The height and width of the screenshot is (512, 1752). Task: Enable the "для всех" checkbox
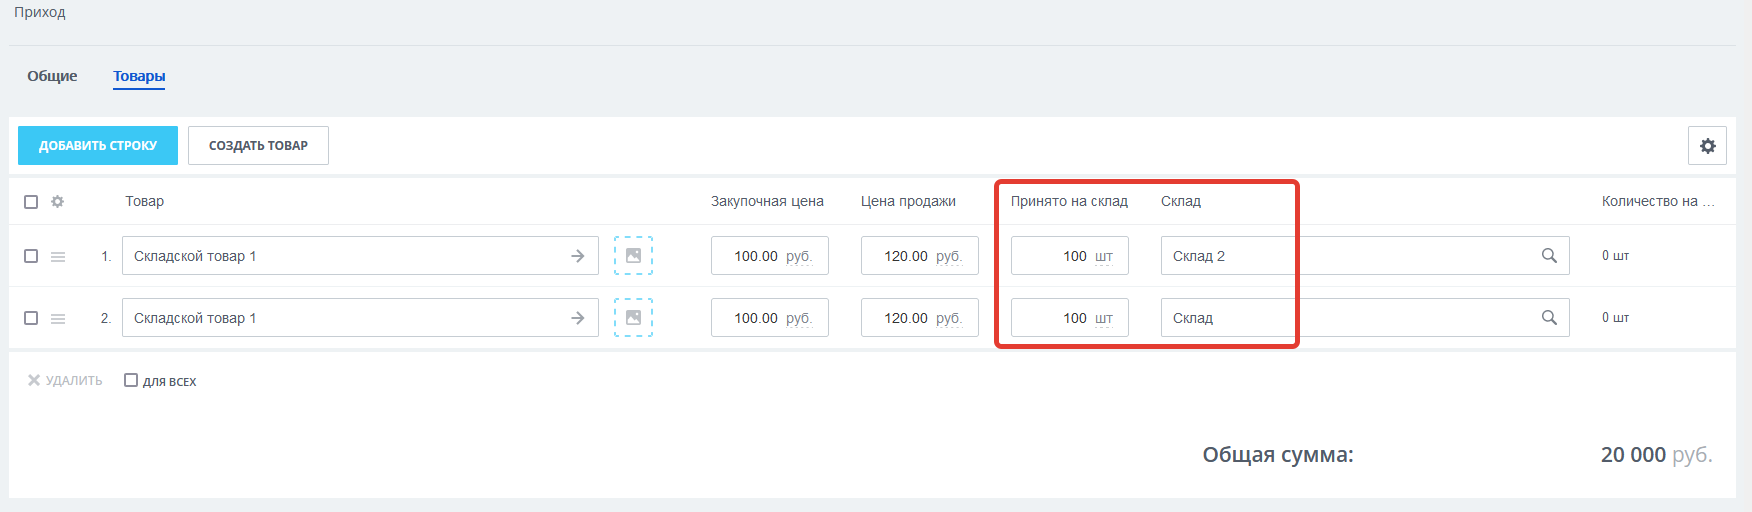(x=131, y=380)
